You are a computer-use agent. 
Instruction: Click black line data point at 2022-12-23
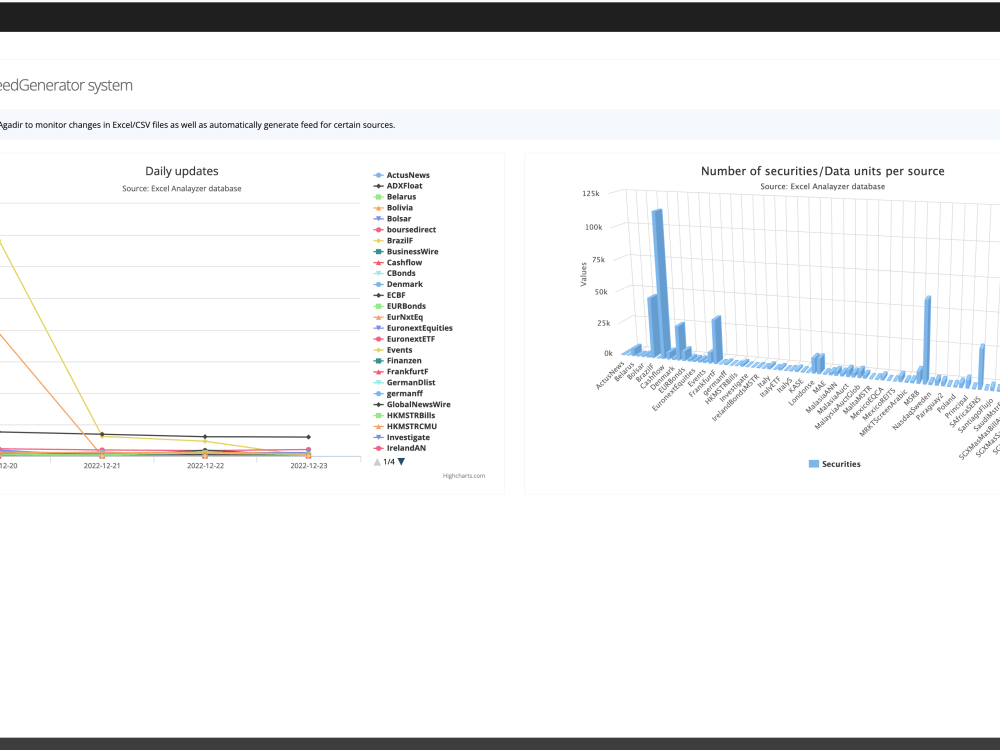(x=309, y=437)
